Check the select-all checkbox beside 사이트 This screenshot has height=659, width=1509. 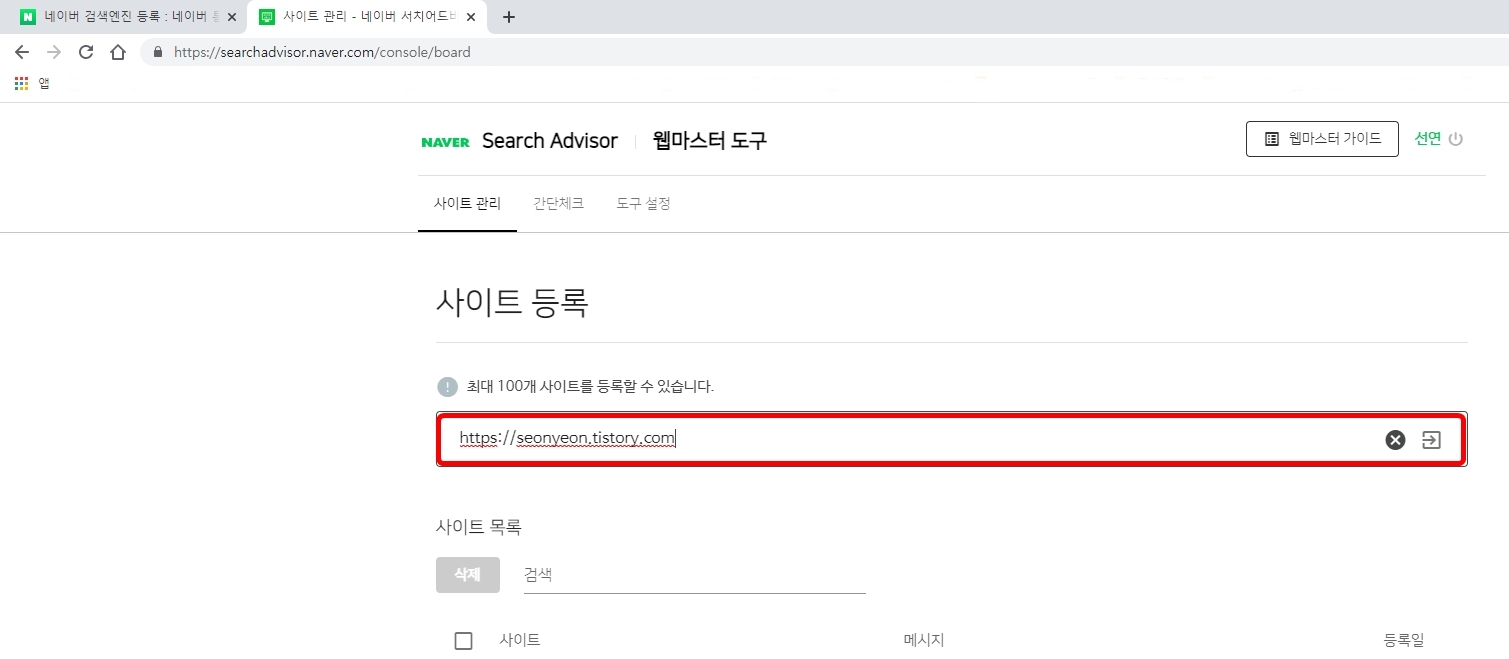coord(463,641)
